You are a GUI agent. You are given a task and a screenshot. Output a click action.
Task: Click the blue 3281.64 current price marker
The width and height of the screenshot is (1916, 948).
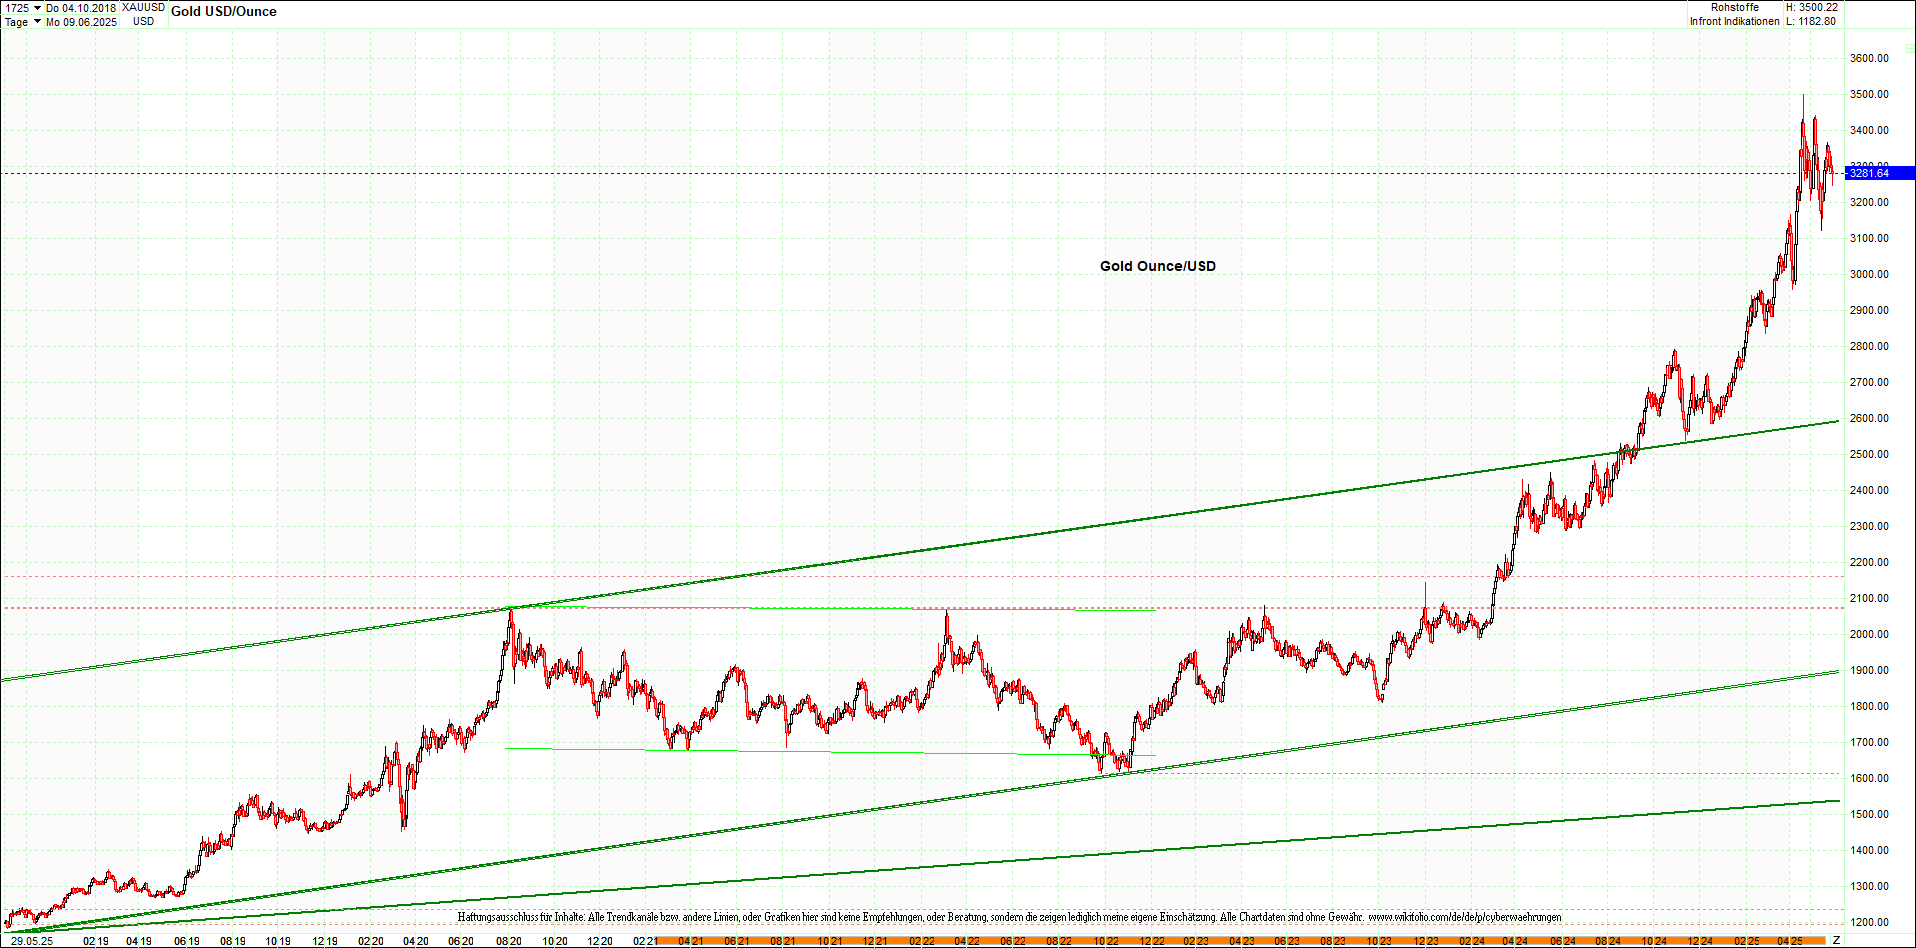pyautogui.click(x=1878, y=173)
